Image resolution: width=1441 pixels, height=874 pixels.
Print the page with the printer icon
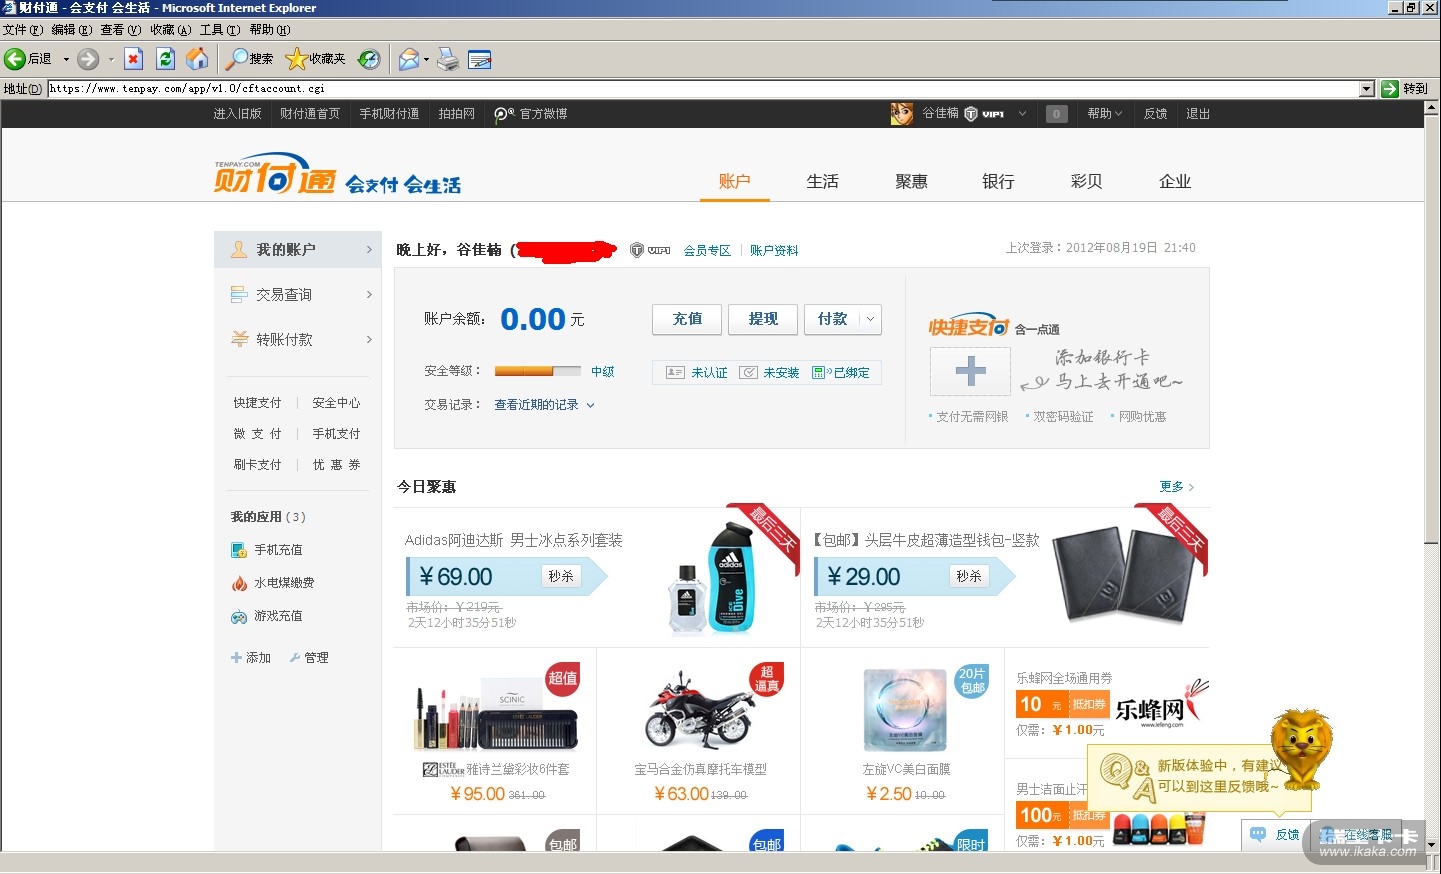448,59
